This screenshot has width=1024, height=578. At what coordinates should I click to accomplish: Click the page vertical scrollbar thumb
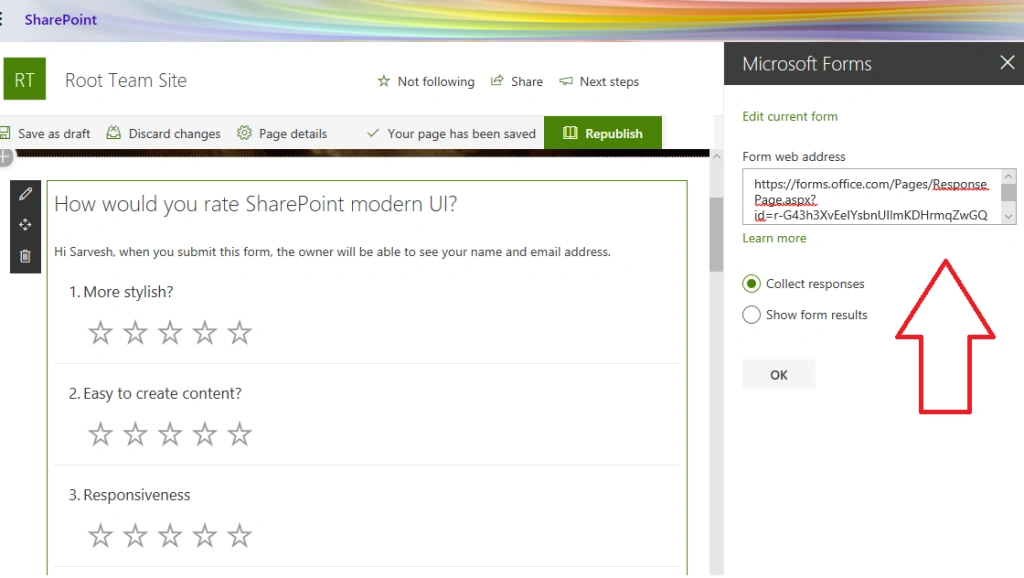pos(716,234)
